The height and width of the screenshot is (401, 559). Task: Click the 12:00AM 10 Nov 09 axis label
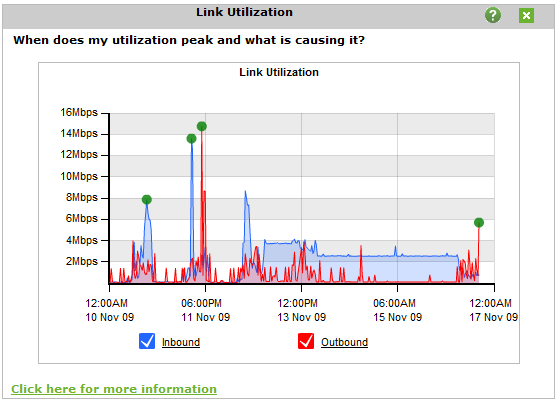coord(109,310)
